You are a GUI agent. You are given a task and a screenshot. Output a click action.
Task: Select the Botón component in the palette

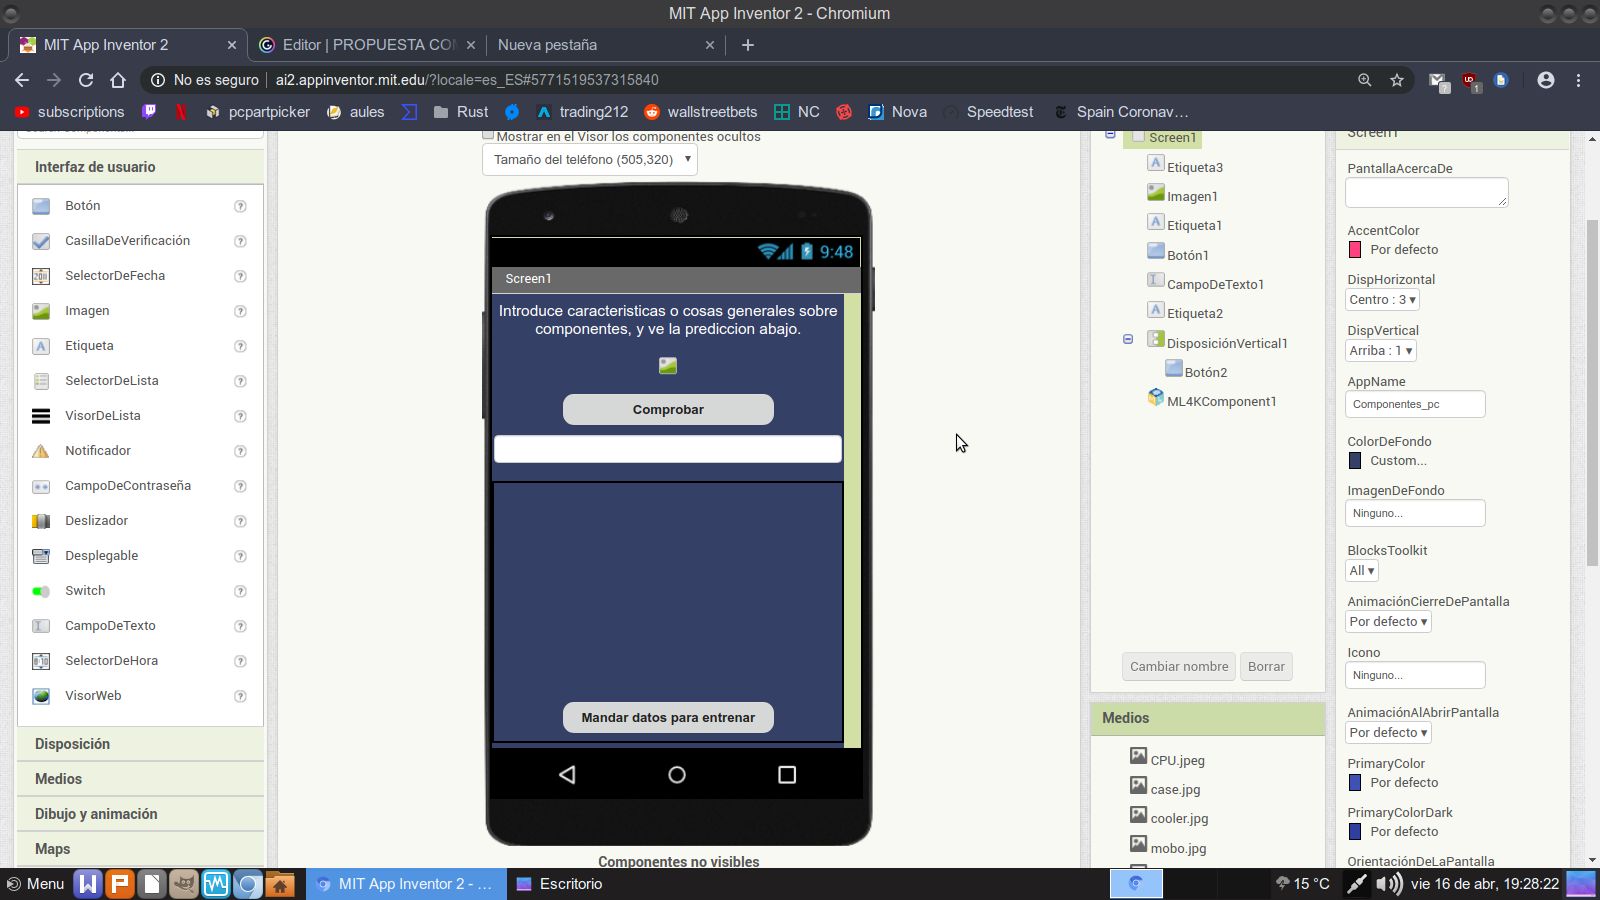[x=41, y=205]
